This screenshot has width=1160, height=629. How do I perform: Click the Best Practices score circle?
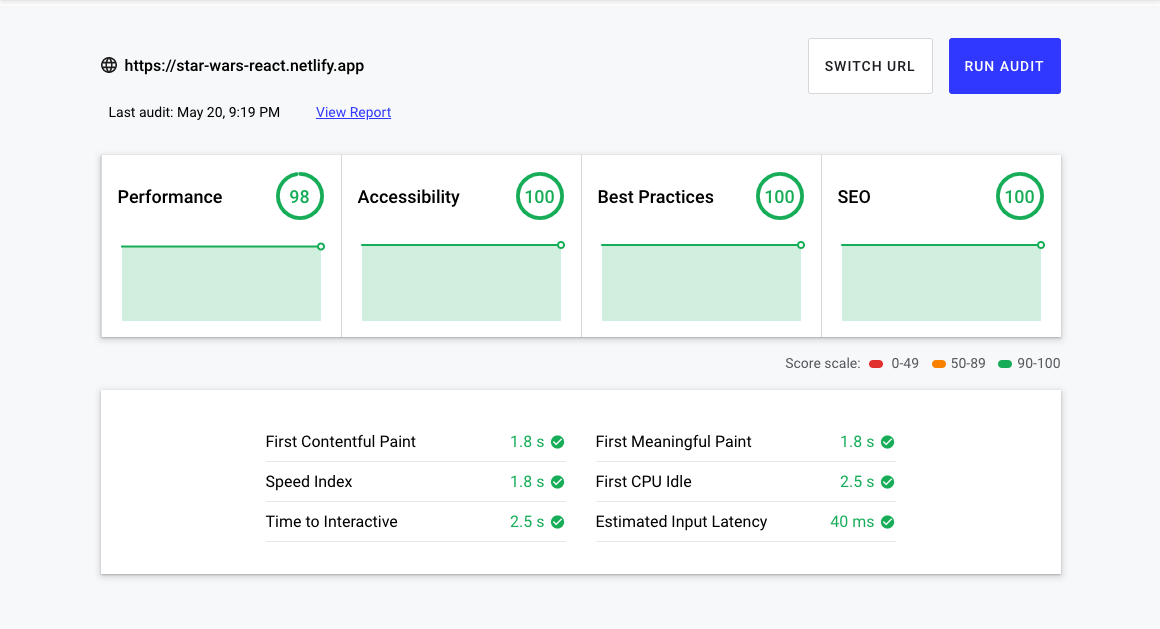click(780, 197)
